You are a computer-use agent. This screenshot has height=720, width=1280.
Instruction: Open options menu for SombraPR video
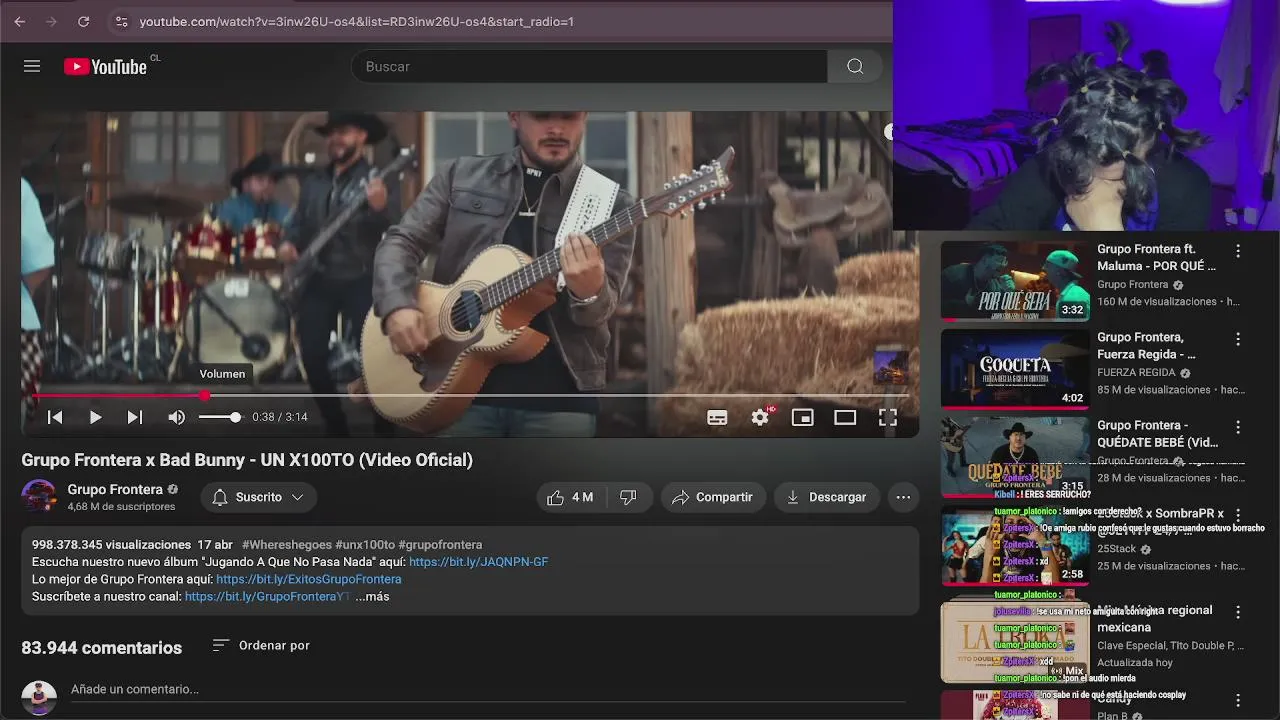[1238, 515]
